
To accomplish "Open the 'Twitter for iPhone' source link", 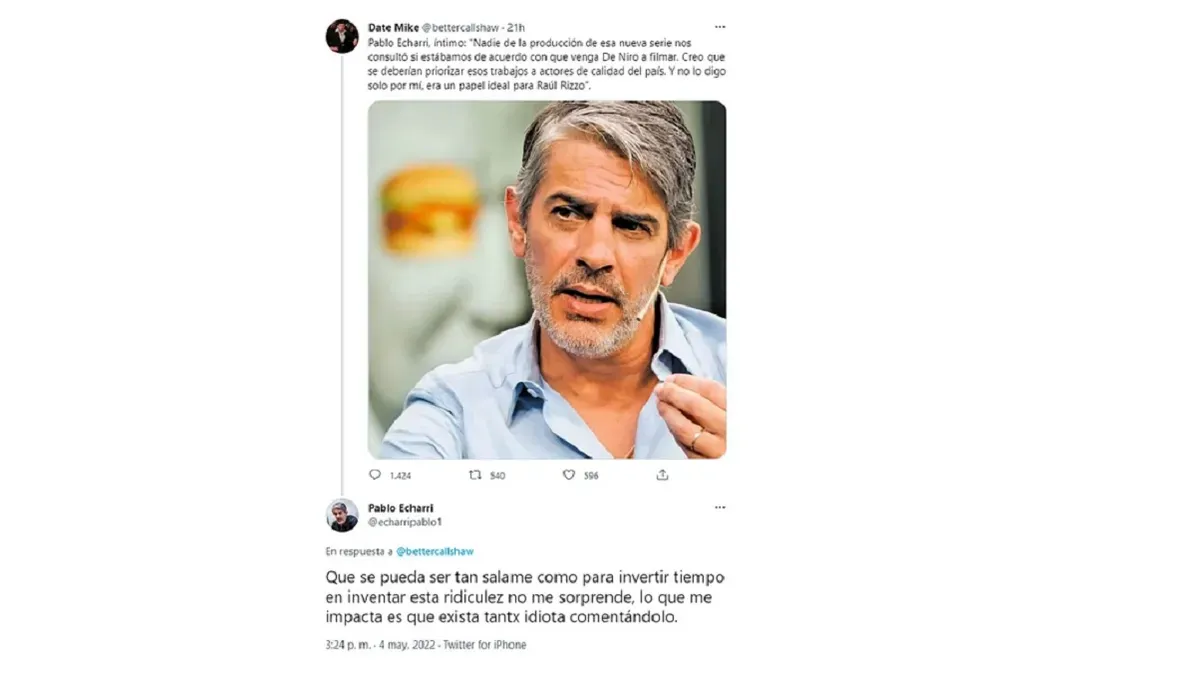I will click(485, 645).
